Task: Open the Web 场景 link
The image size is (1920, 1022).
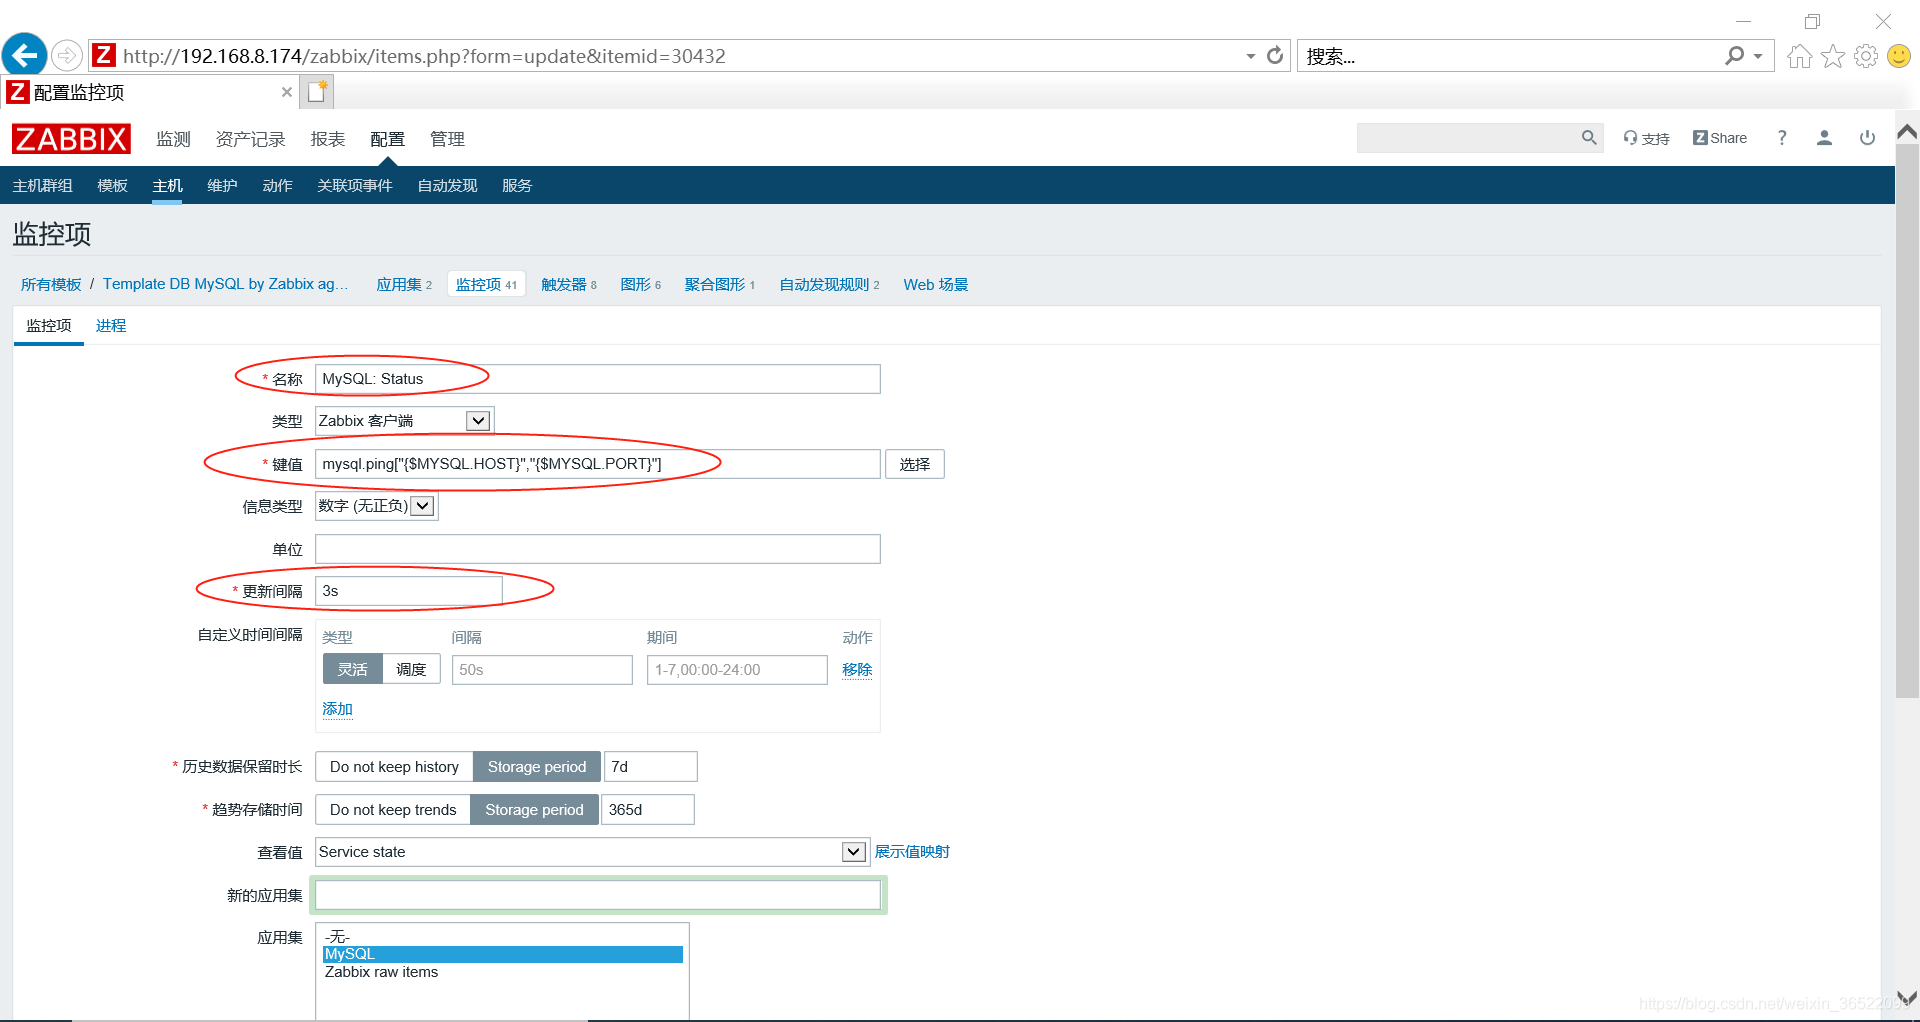Action: pyautogui.click(x=936, y=285)
